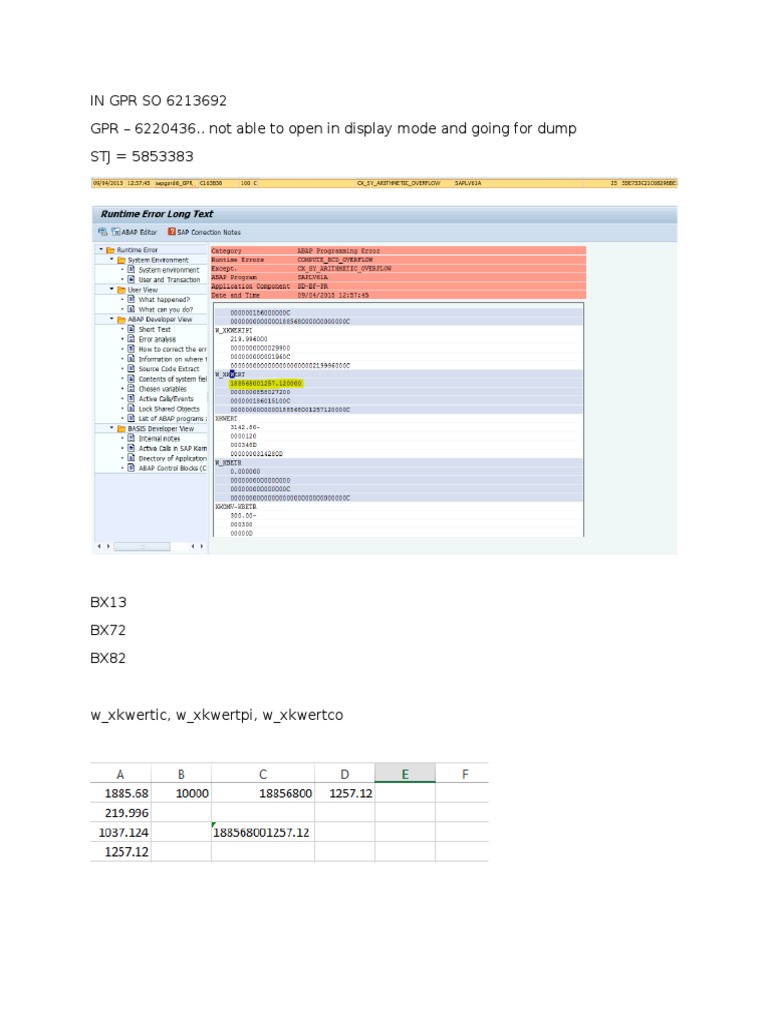Select the highlighted value 188568001257.120000
Screen dimensions: 768x1024
[266, 383]
